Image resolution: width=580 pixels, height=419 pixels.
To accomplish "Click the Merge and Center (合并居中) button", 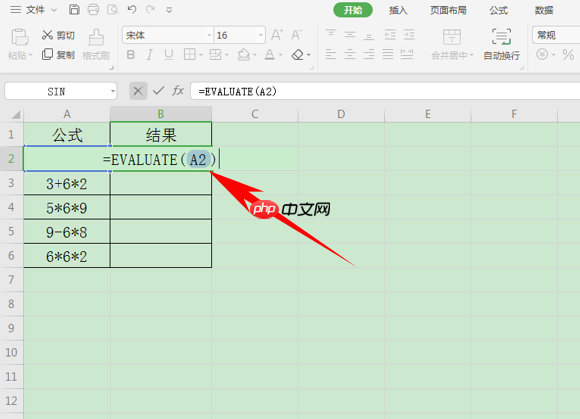I will click(x=452, y=44).
